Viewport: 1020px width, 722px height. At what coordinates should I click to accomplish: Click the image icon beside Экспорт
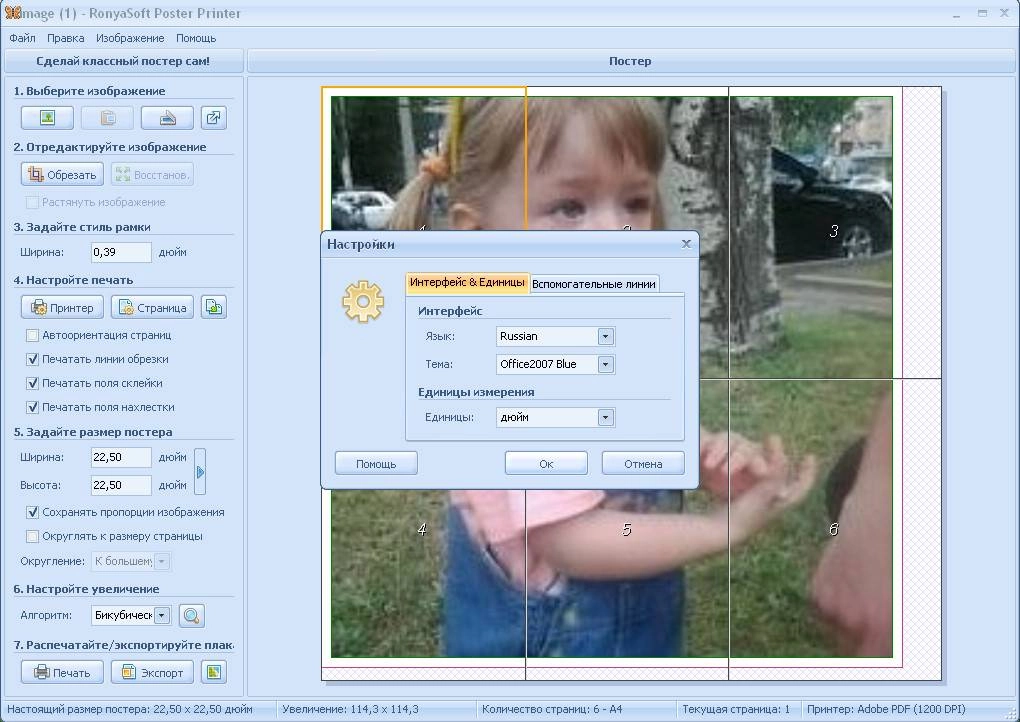point(213,673)
